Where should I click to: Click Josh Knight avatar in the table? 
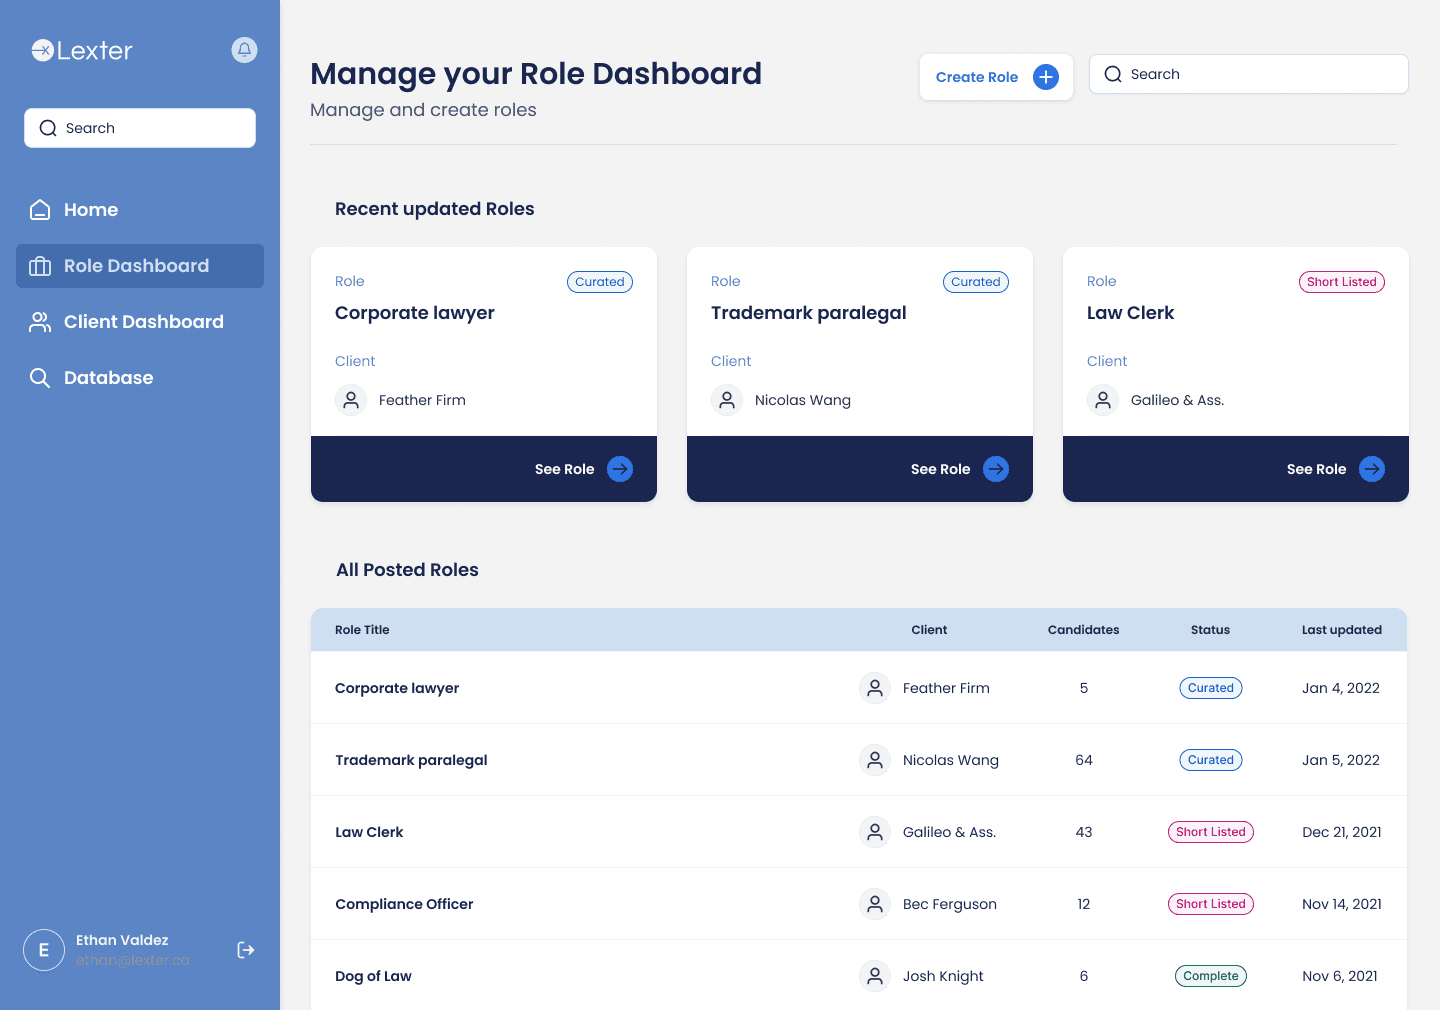coord(875,976)
